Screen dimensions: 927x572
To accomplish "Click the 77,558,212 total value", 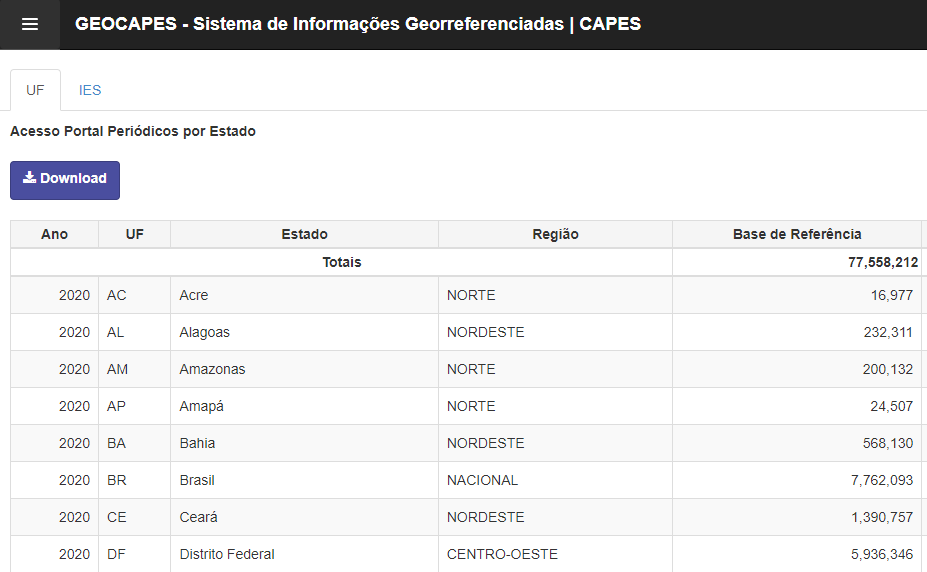I will [x=876, y=262].
